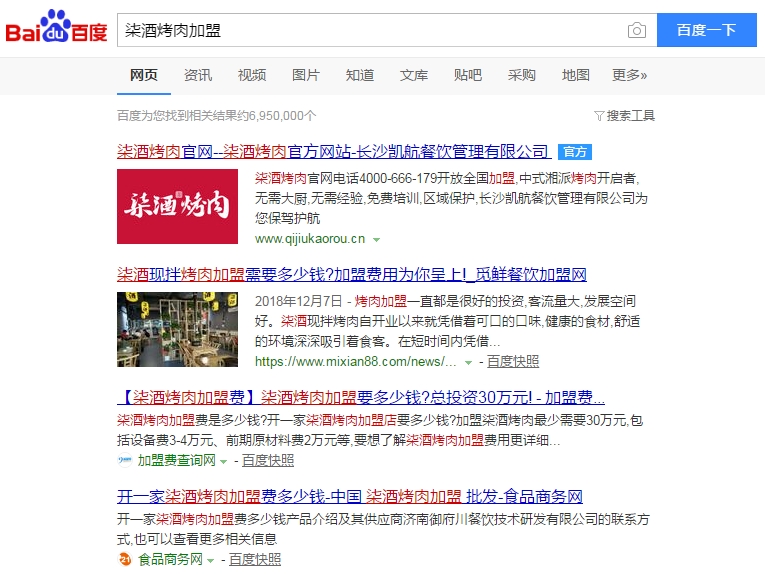The image size is (765, 574).
Task: Expand arrow beside 加盟费查询网
Action: [223, 461]
